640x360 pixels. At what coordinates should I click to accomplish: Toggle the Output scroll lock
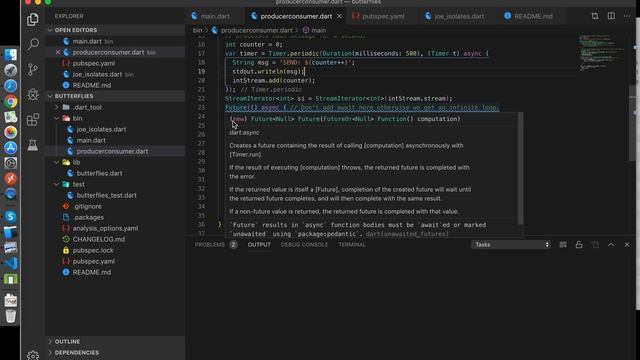[579, 244]
